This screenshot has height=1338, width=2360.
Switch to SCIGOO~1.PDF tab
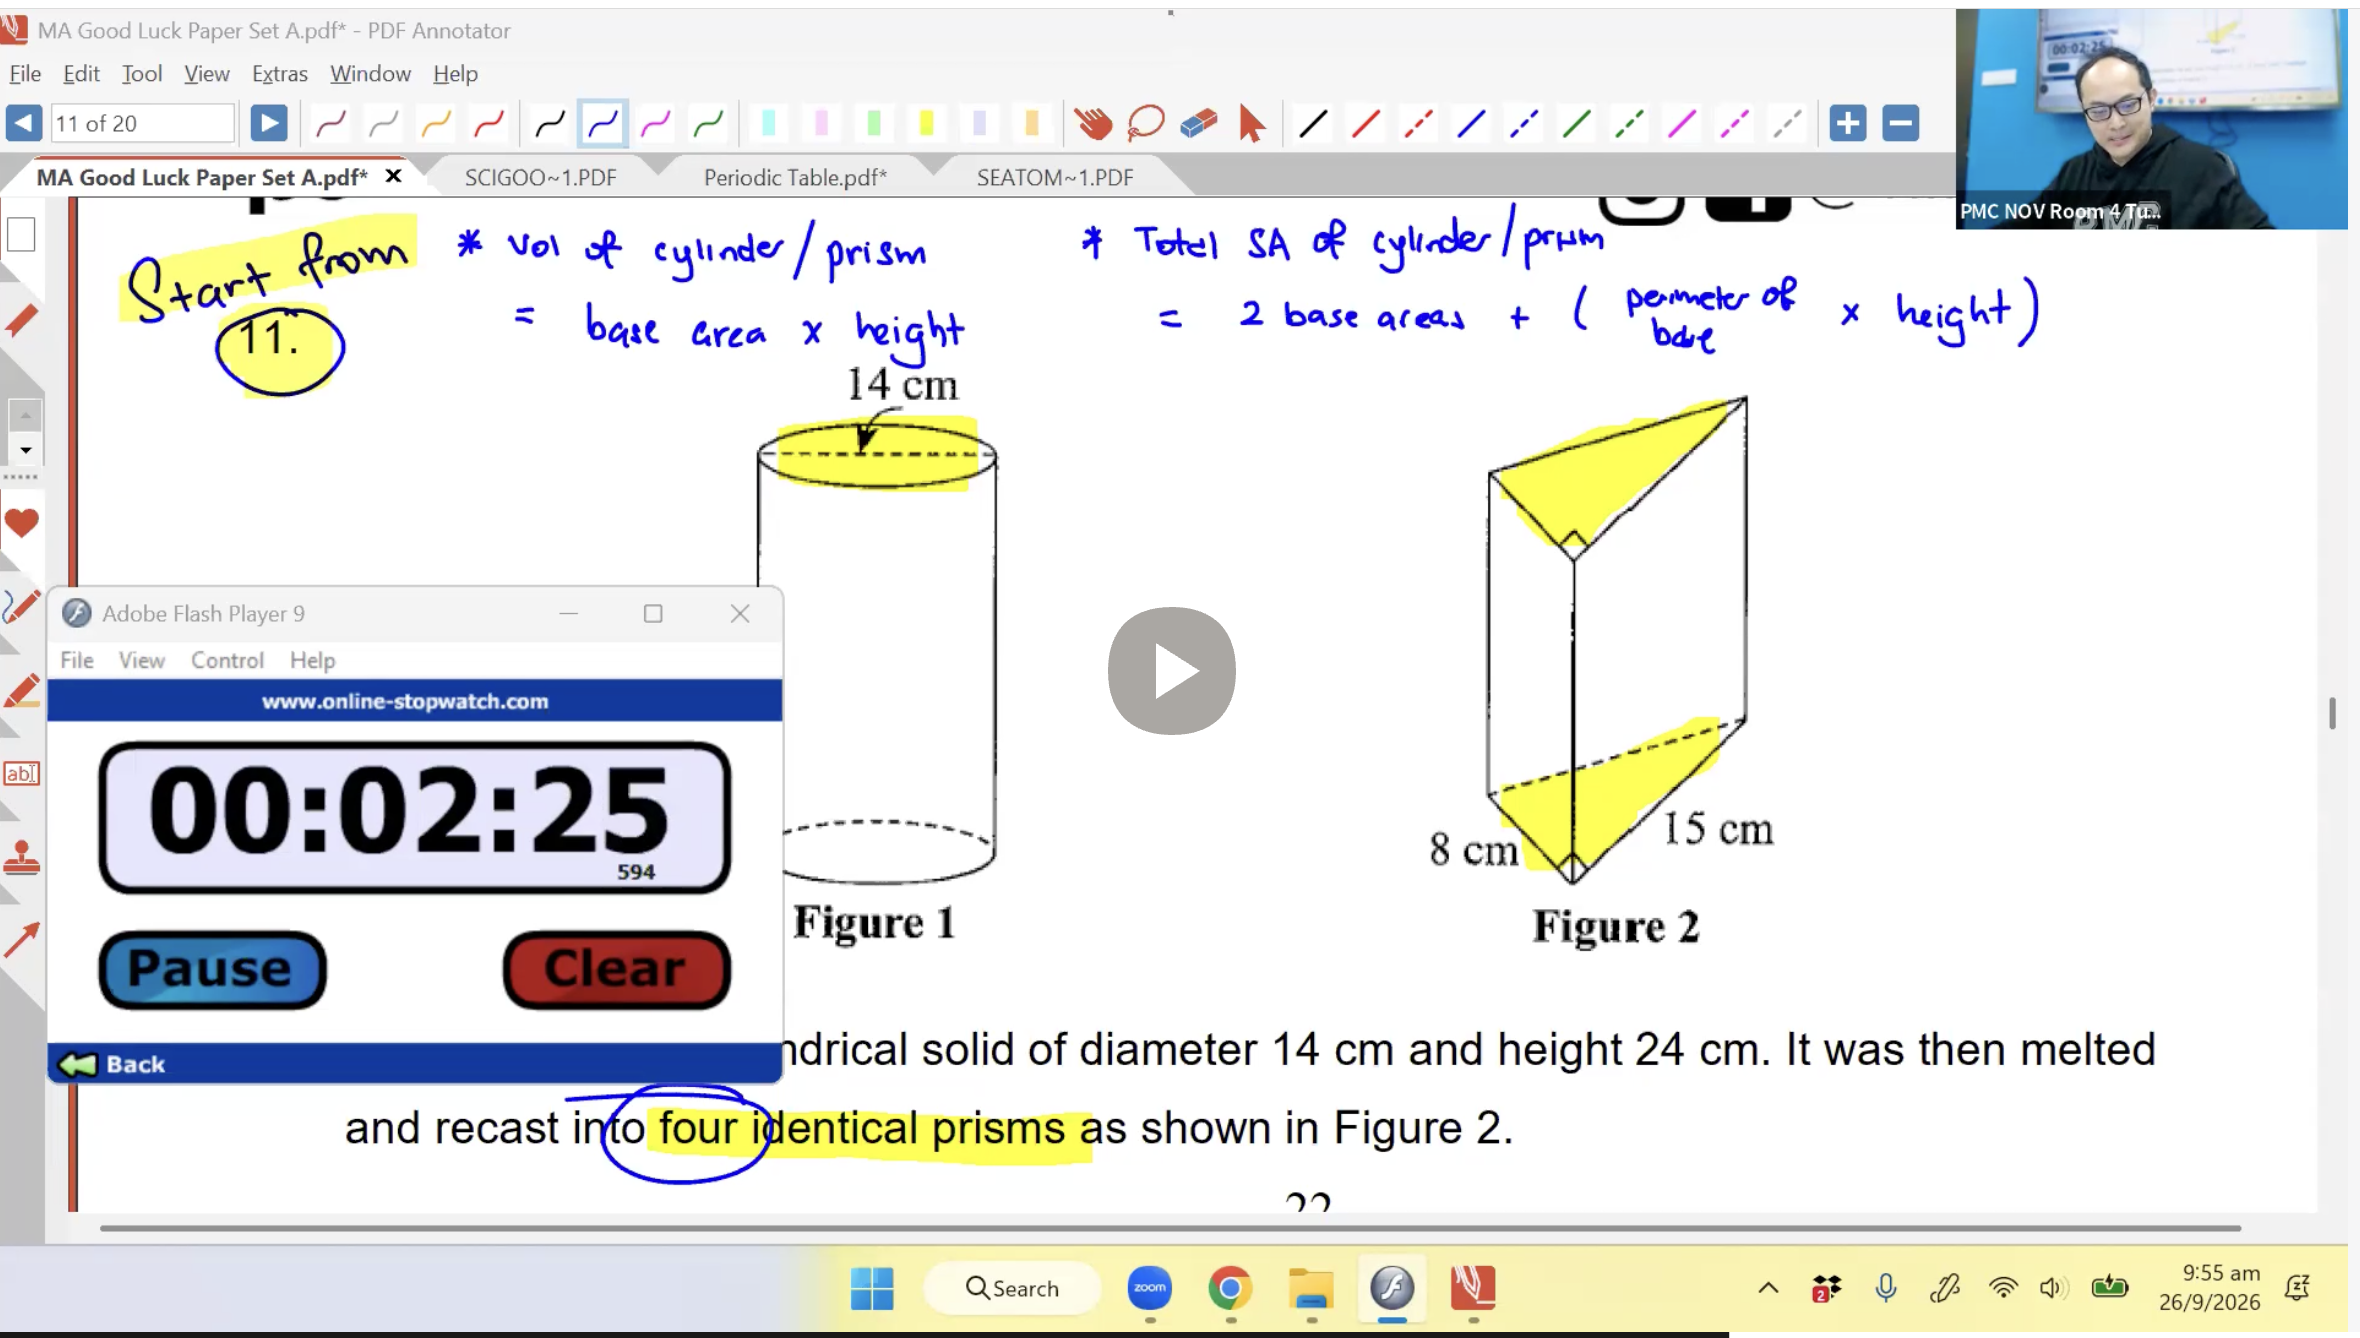(x=540, y=177)
